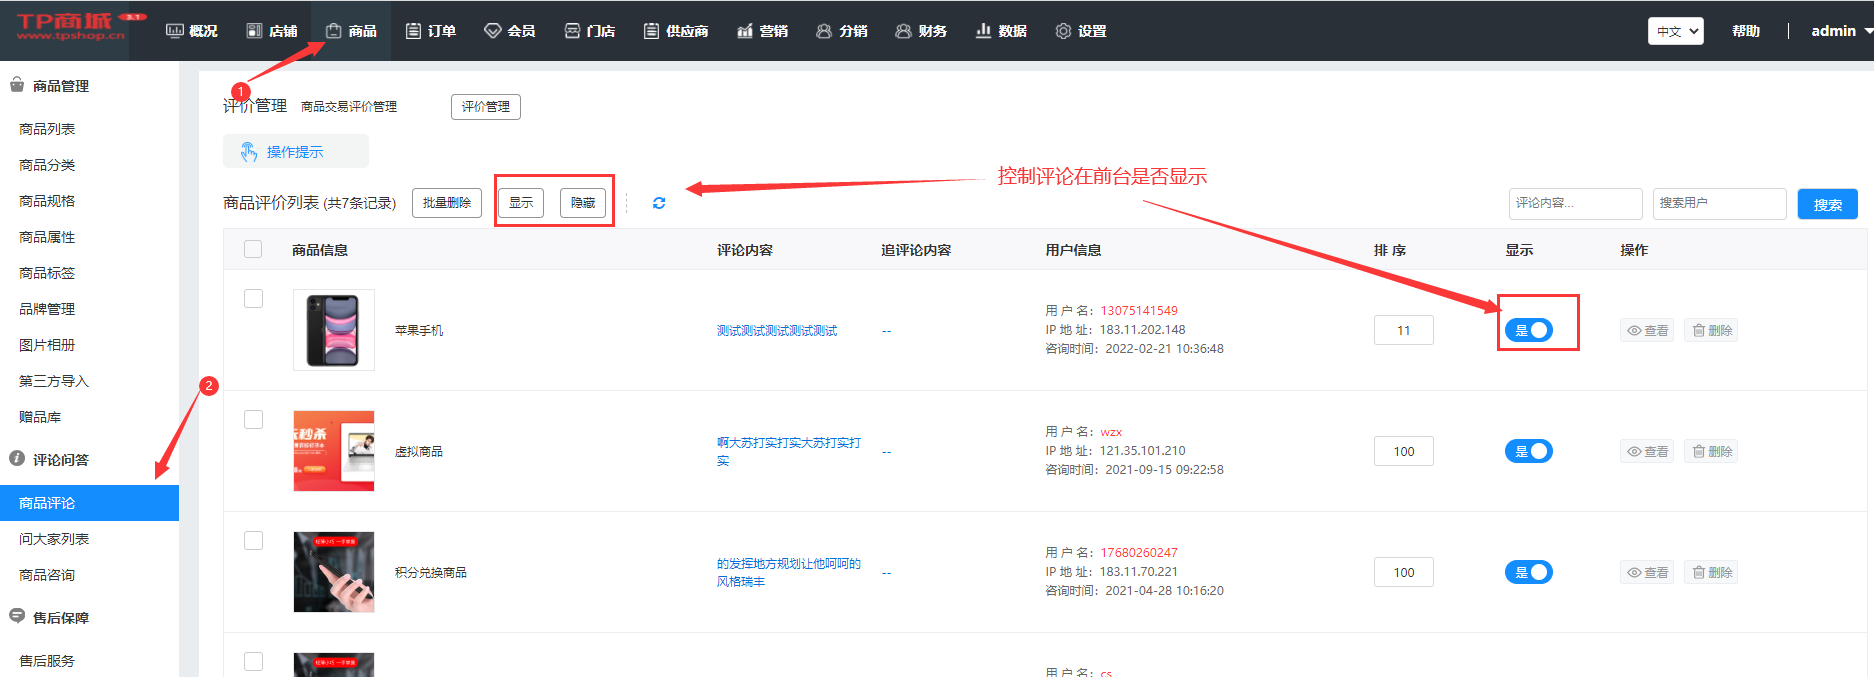The width and height of the screenshot is (1874, 677).
Task: View the 苹果手机 review details
Action: (1647, 331)
